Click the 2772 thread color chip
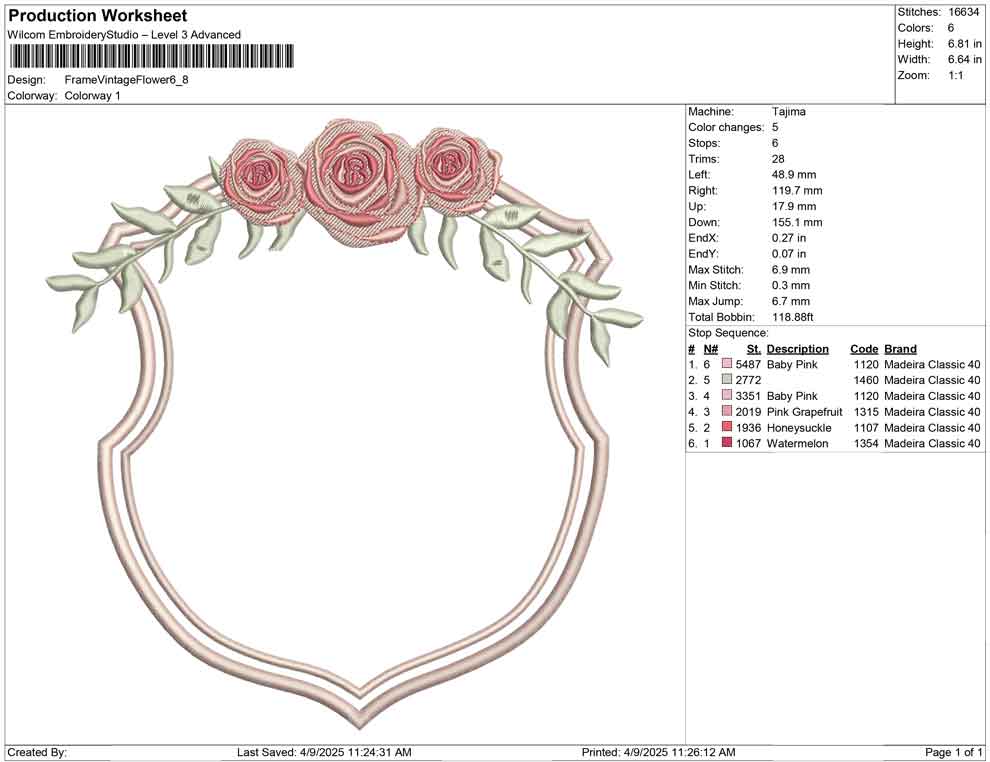 tap(727, 380)
